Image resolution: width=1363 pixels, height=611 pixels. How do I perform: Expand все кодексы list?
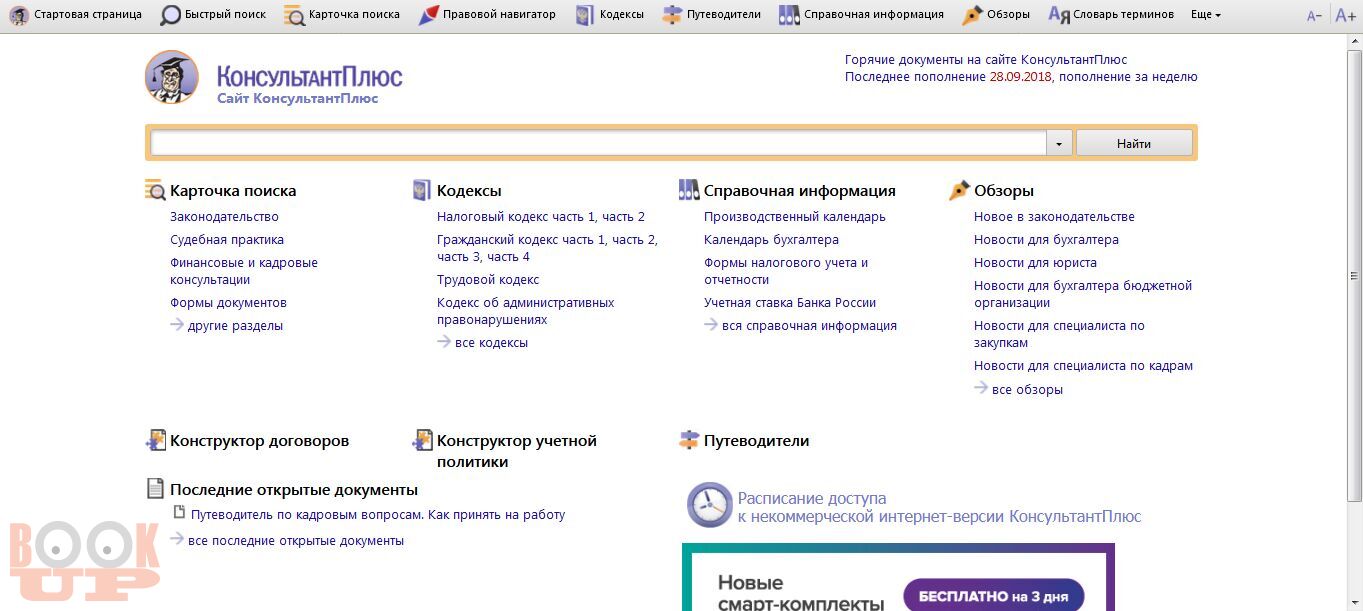[490, 343]
